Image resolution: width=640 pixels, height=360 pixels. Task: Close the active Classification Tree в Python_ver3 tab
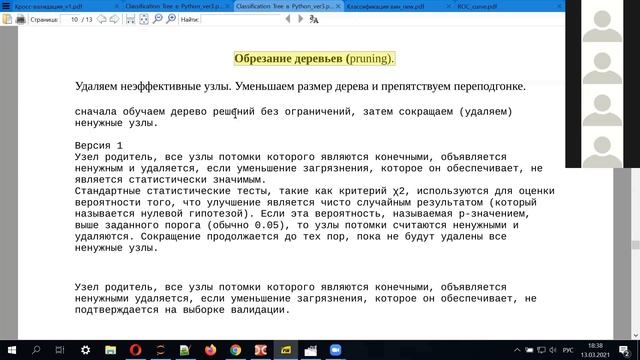[338, 7]
